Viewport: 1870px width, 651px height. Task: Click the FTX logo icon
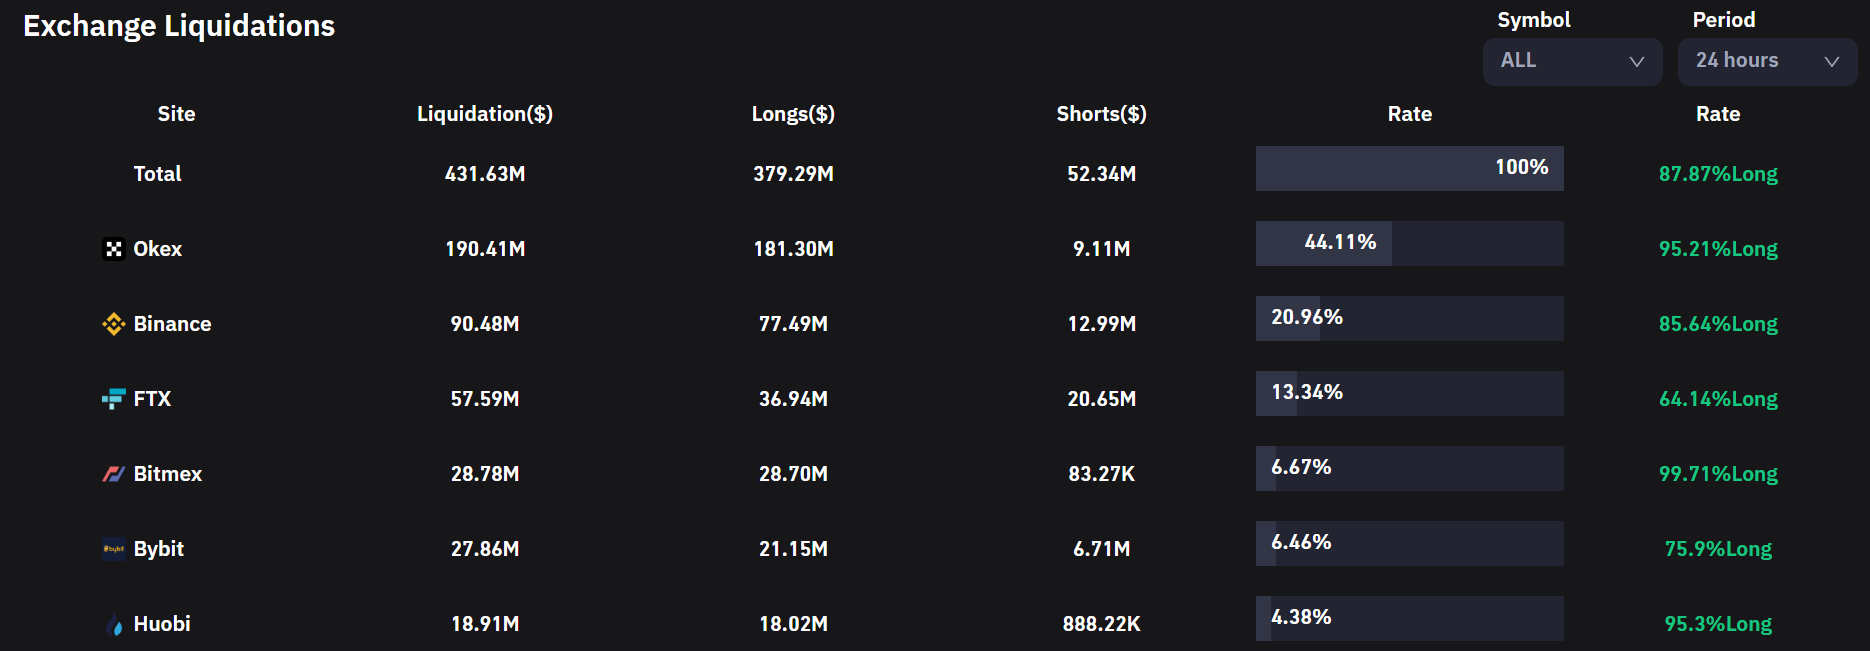click(114, 399)
